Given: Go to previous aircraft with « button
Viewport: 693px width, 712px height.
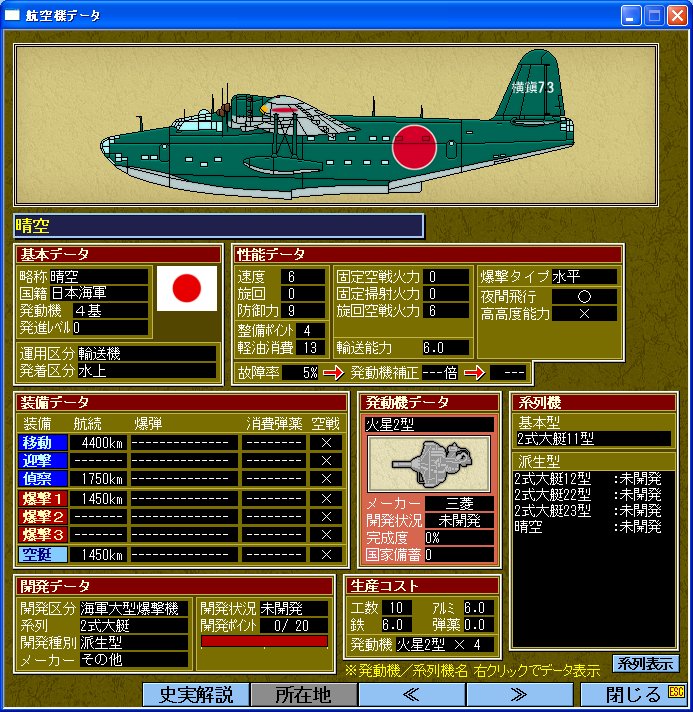Looking at the screenshot, I should [411, 695].
